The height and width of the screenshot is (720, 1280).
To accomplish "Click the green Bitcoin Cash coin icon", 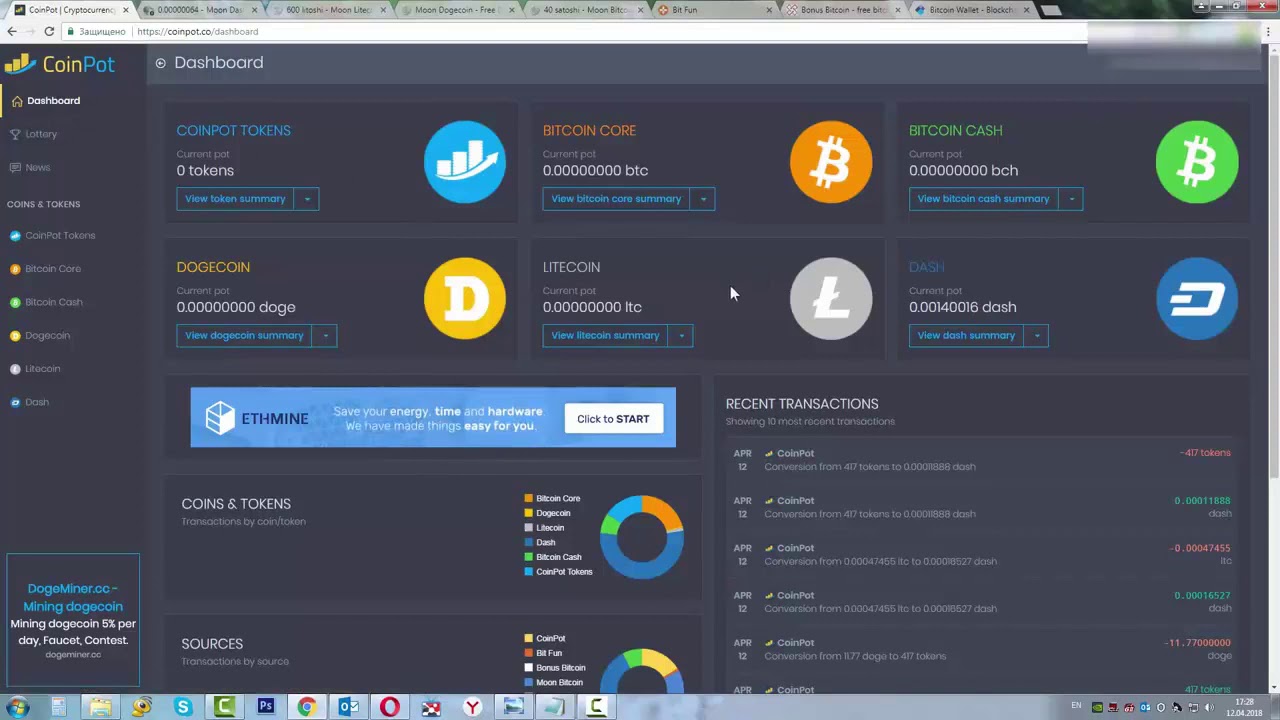I will click(1197, 162).
